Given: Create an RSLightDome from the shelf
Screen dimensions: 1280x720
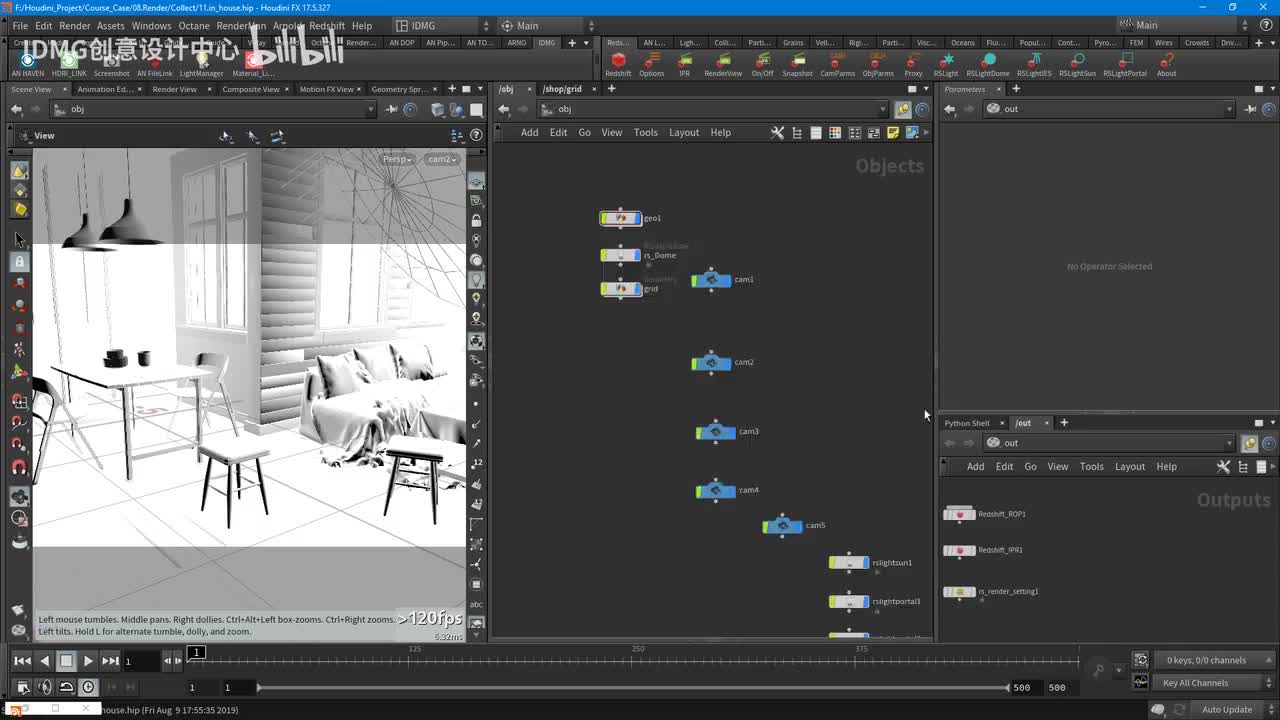Looking at the screenshot, I should [x=987, y=62].
